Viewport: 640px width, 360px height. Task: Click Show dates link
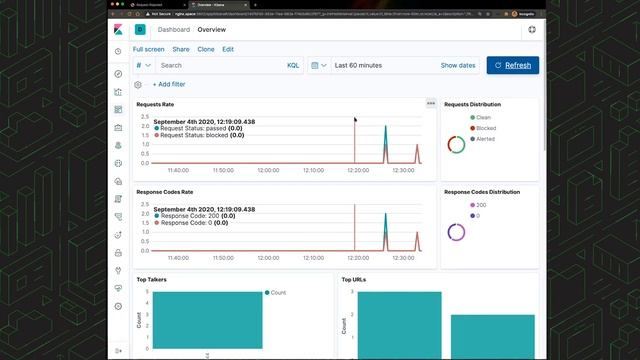pos(458,65)
